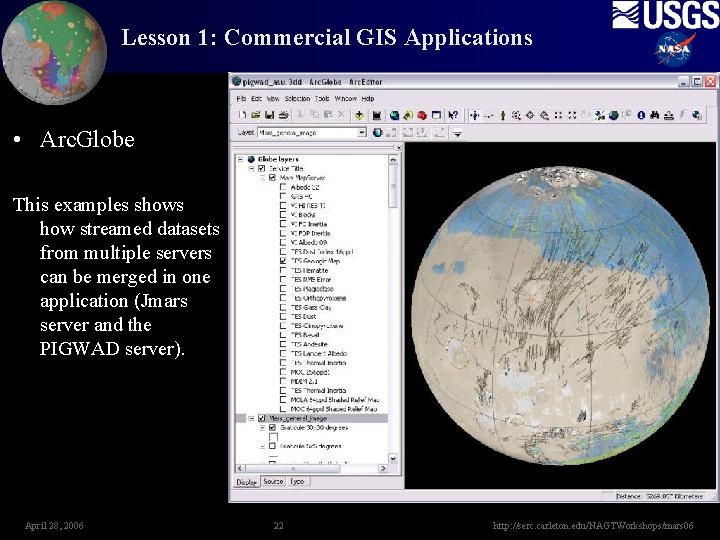Toggle the Graticule 30x30 degrees checkbox
This screenshot has height=540, width=720.
[x=272, y=428]
